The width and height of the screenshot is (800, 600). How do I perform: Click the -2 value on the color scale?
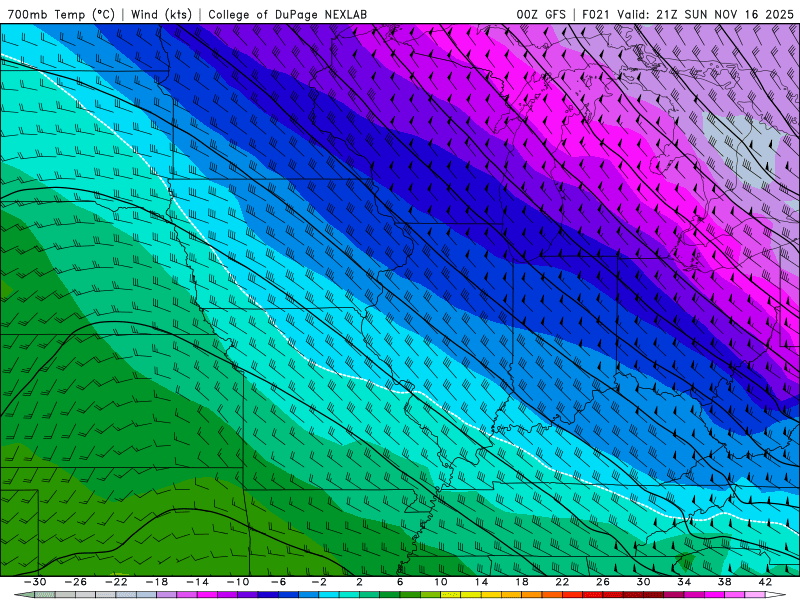point(319,582)
